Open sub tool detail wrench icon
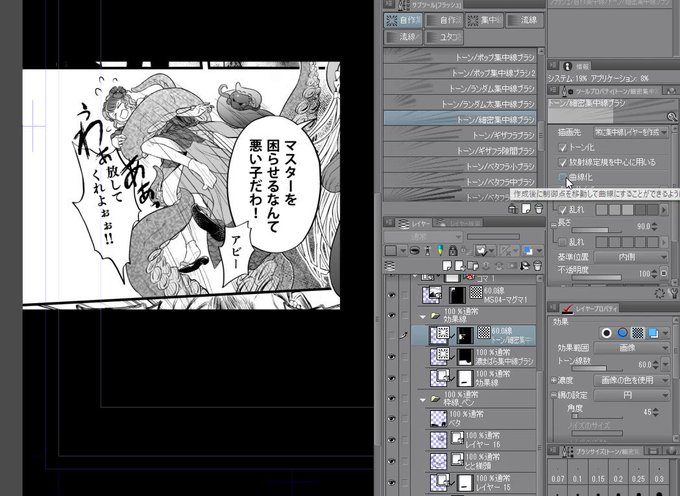Viewport: 680px width, 496px height. pos(674,294)
